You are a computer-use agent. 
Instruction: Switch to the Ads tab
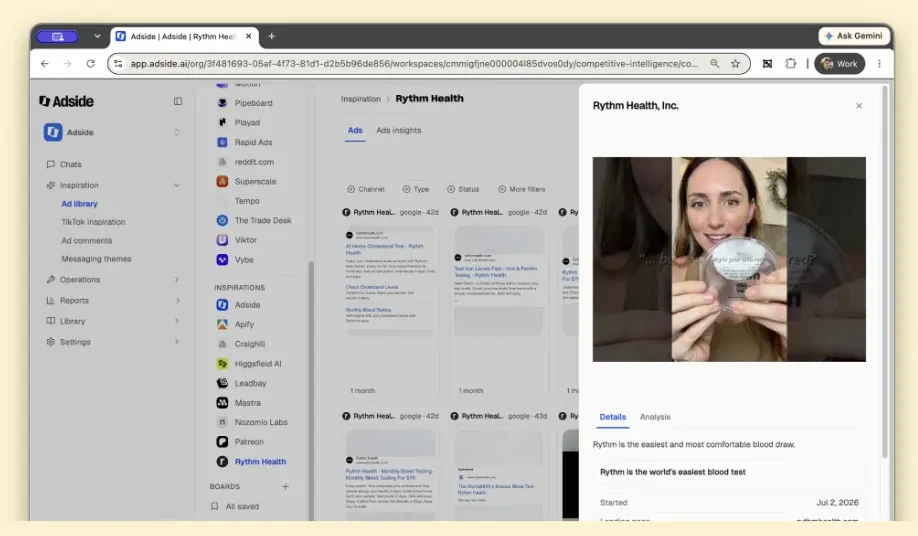[355, 130]
